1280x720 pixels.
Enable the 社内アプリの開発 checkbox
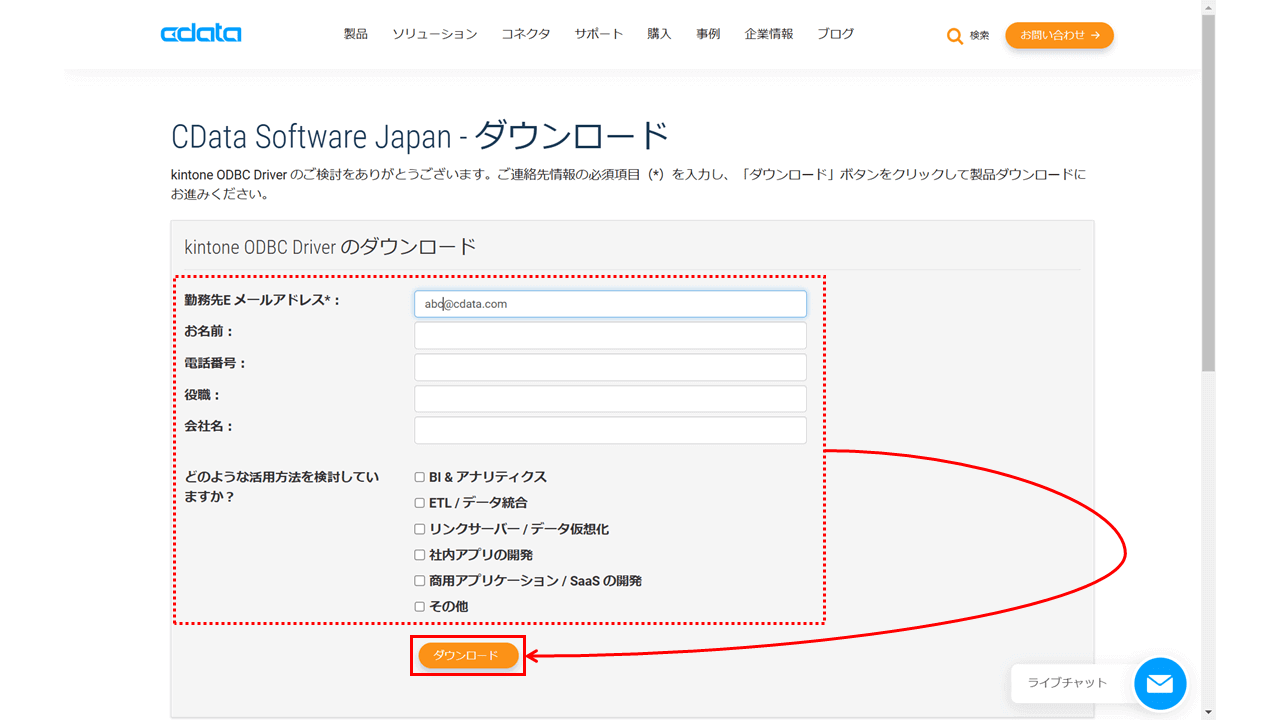[x=420, y=555]
